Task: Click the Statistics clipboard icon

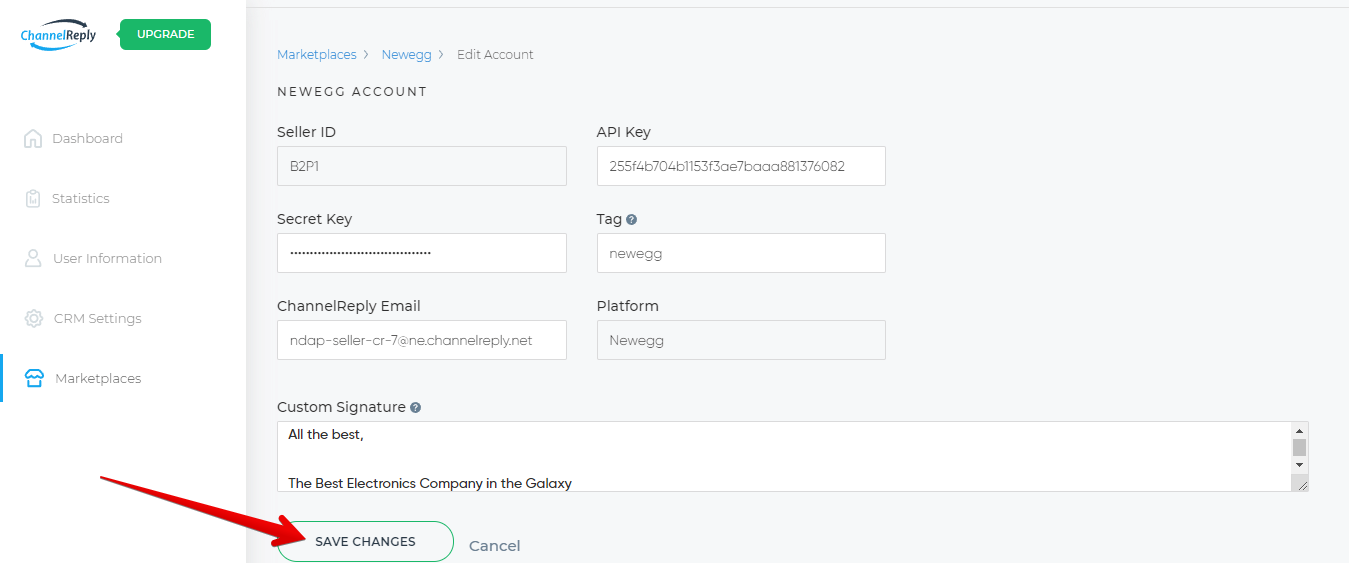Action: point(33,199)
